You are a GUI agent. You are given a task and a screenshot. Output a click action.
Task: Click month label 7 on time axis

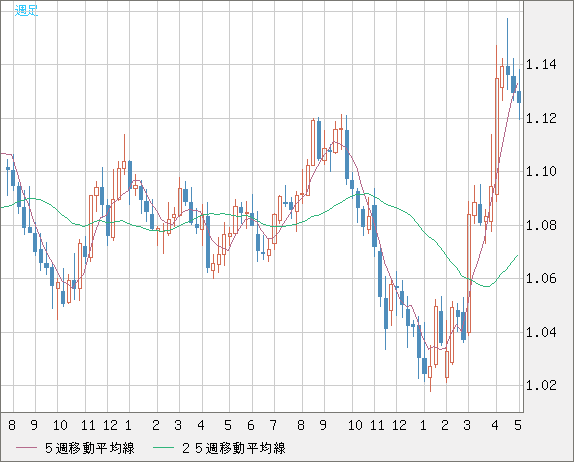click(x=273, y=425)
